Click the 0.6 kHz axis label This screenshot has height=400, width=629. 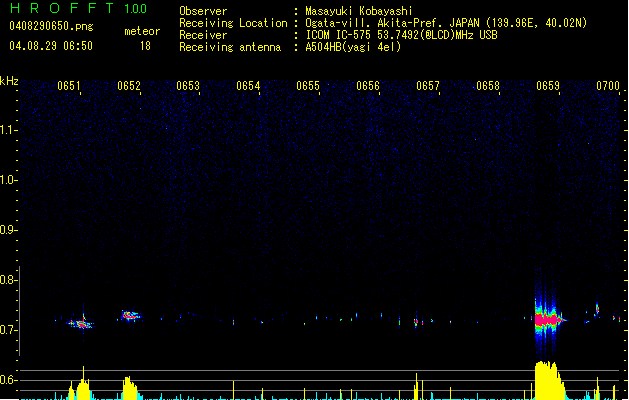tap(8, 380)
